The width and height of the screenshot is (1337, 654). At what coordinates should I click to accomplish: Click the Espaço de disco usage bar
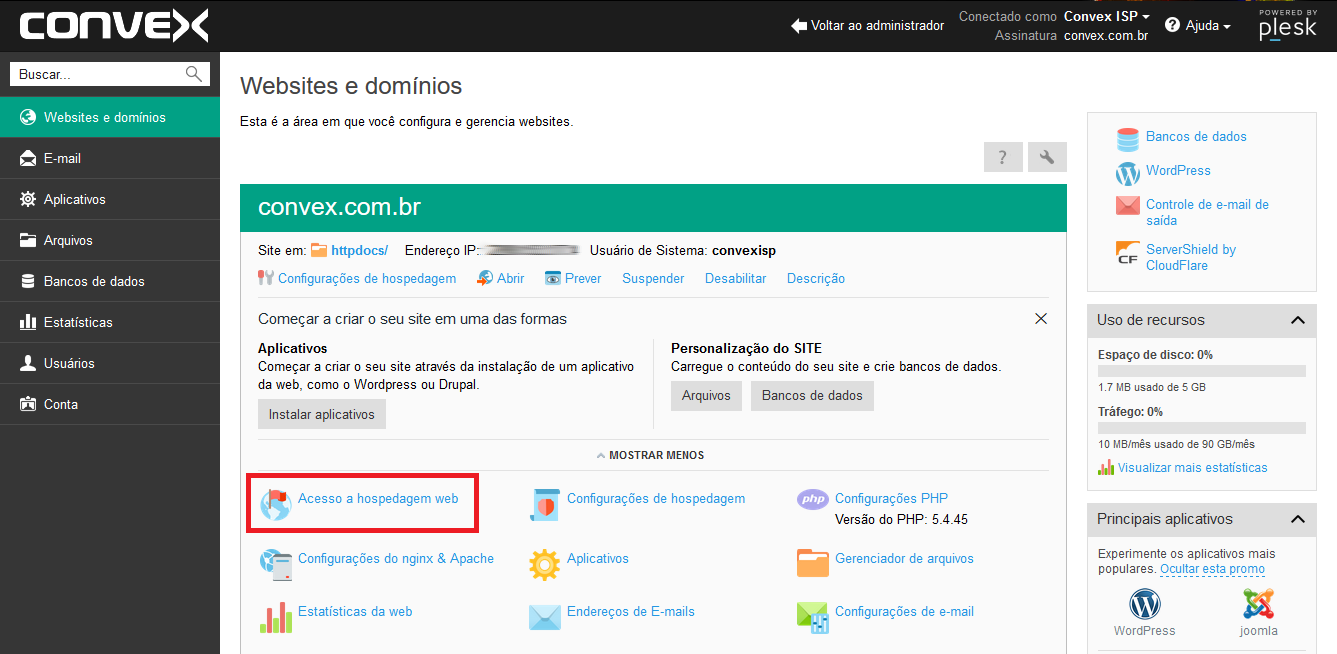pyautogui.click(x=1201, y=371)
